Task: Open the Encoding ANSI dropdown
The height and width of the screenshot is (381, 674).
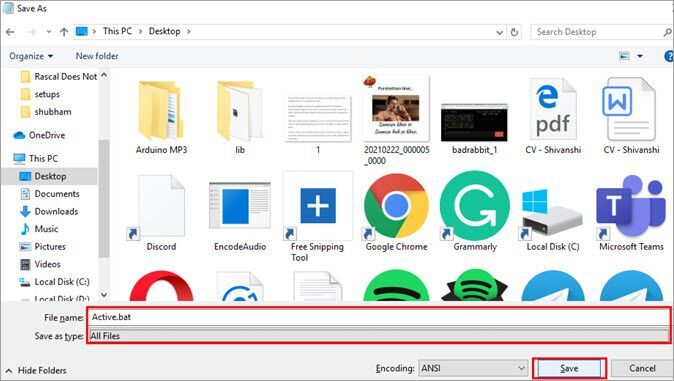Action: point(473,369)
